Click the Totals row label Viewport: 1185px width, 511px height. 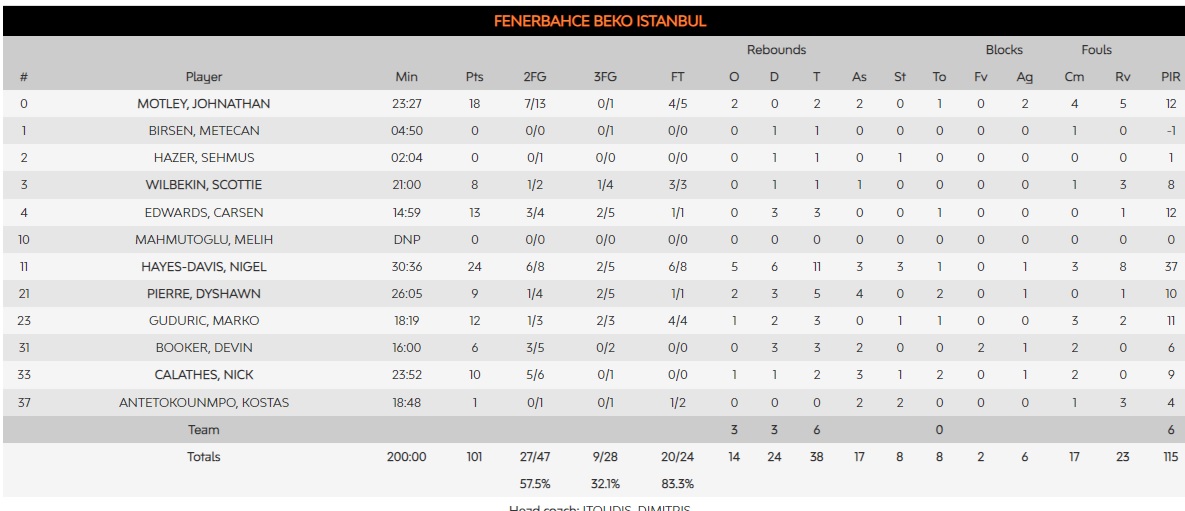click(x=204, y=457)
